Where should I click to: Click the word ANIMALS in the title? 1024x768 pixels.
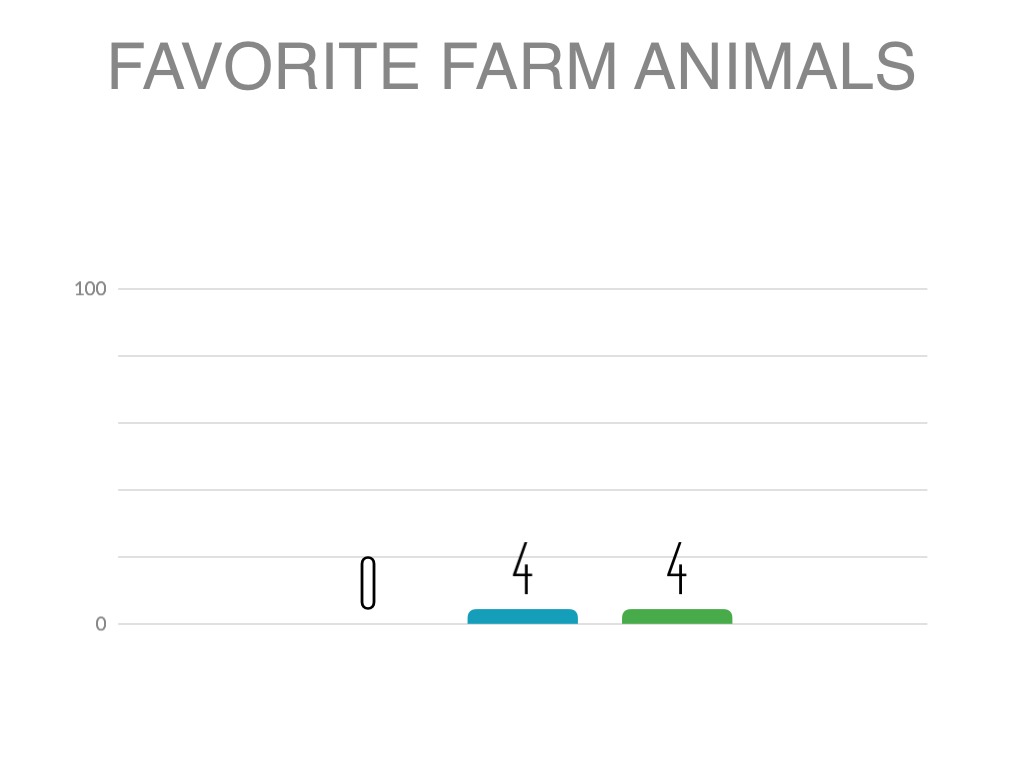tap(775, 67)
